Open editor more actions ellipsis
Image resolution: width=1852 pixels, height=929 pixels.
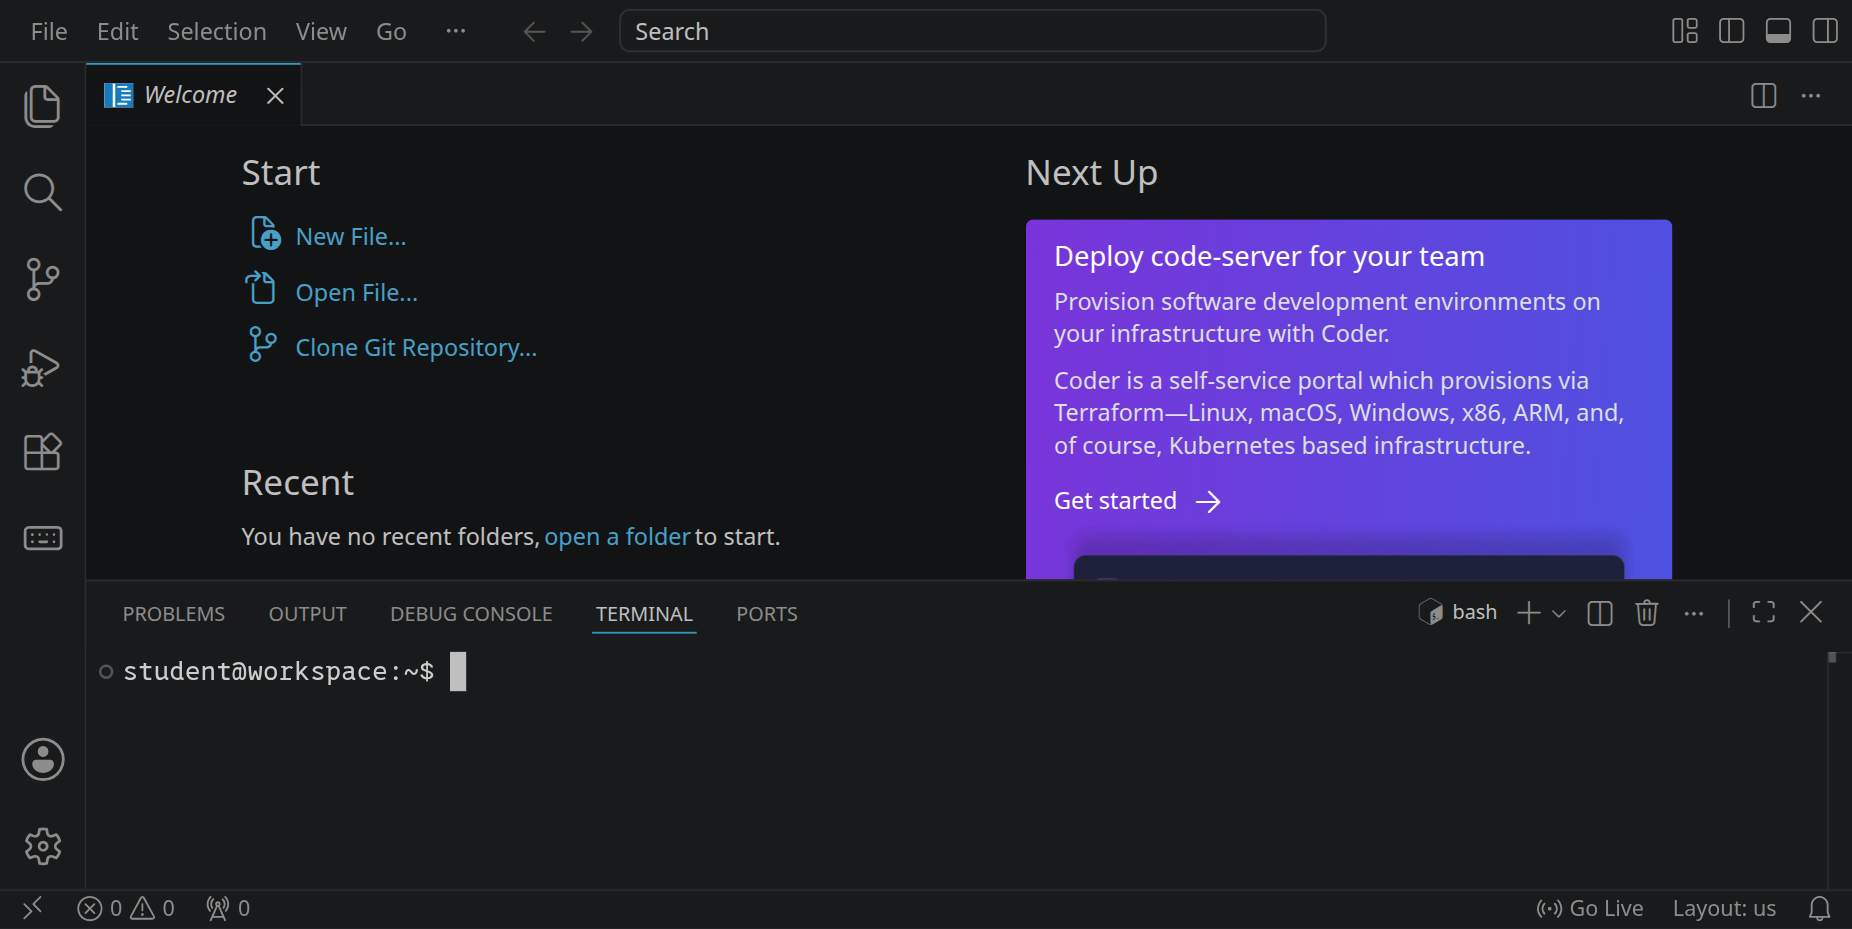tap(1811, 96)
